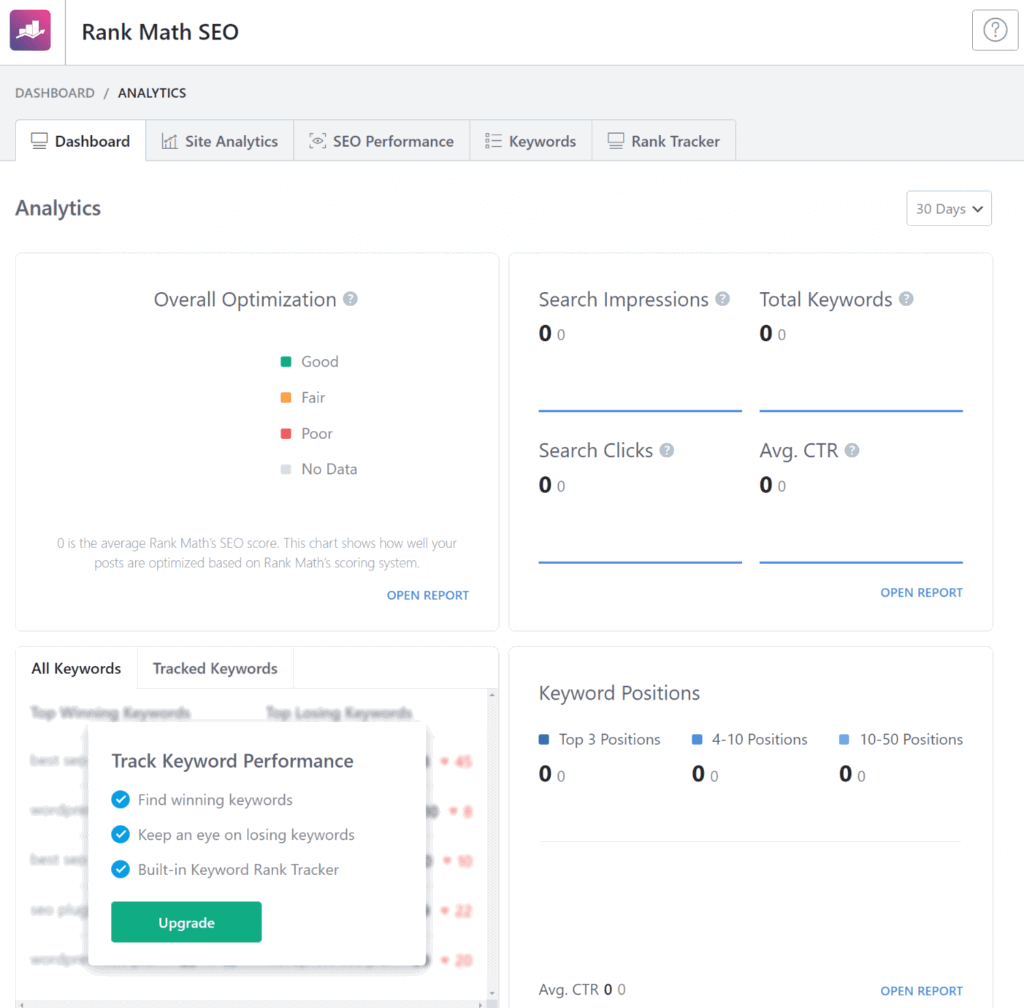Open the help question mark icon
Screen dimensions: 1024x1008
994,31
